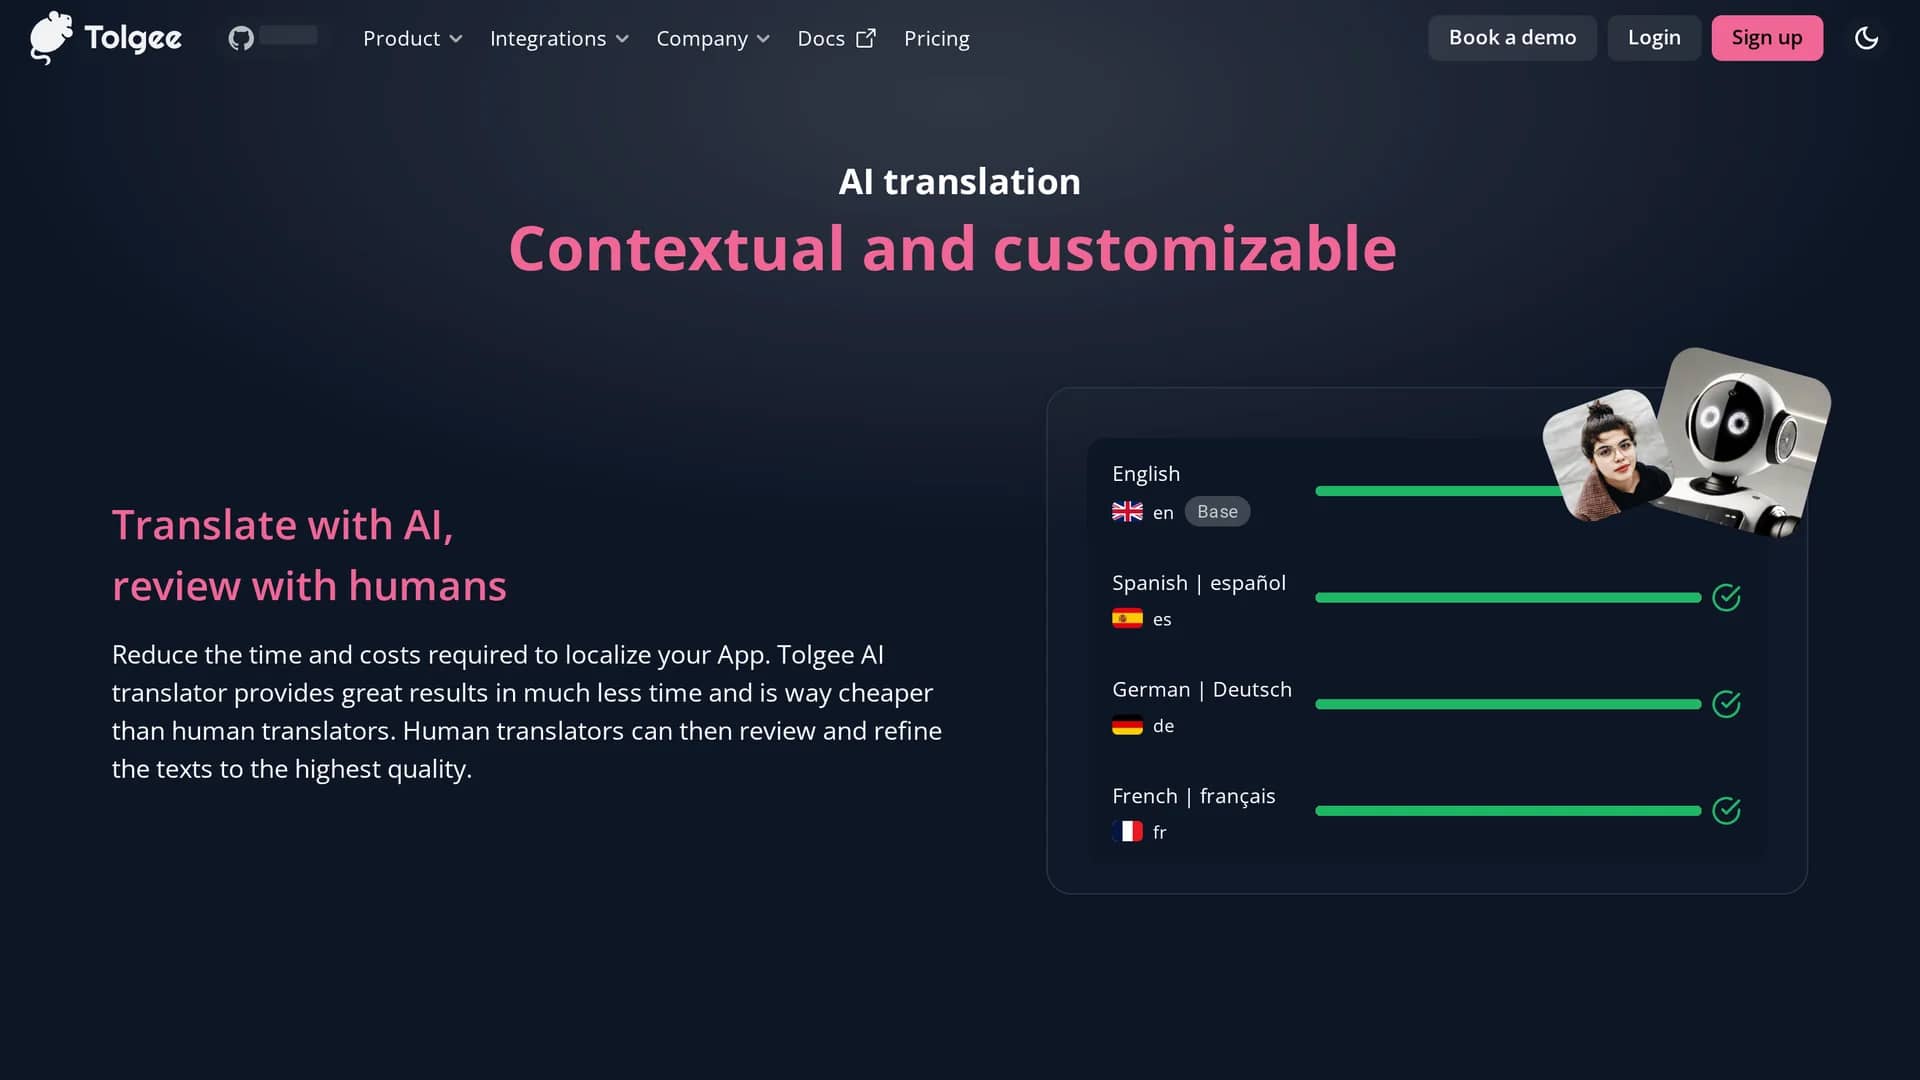Expand the Company dropdown chevron
Screen dimensions: 1920x1080
(x=763, y=39)
